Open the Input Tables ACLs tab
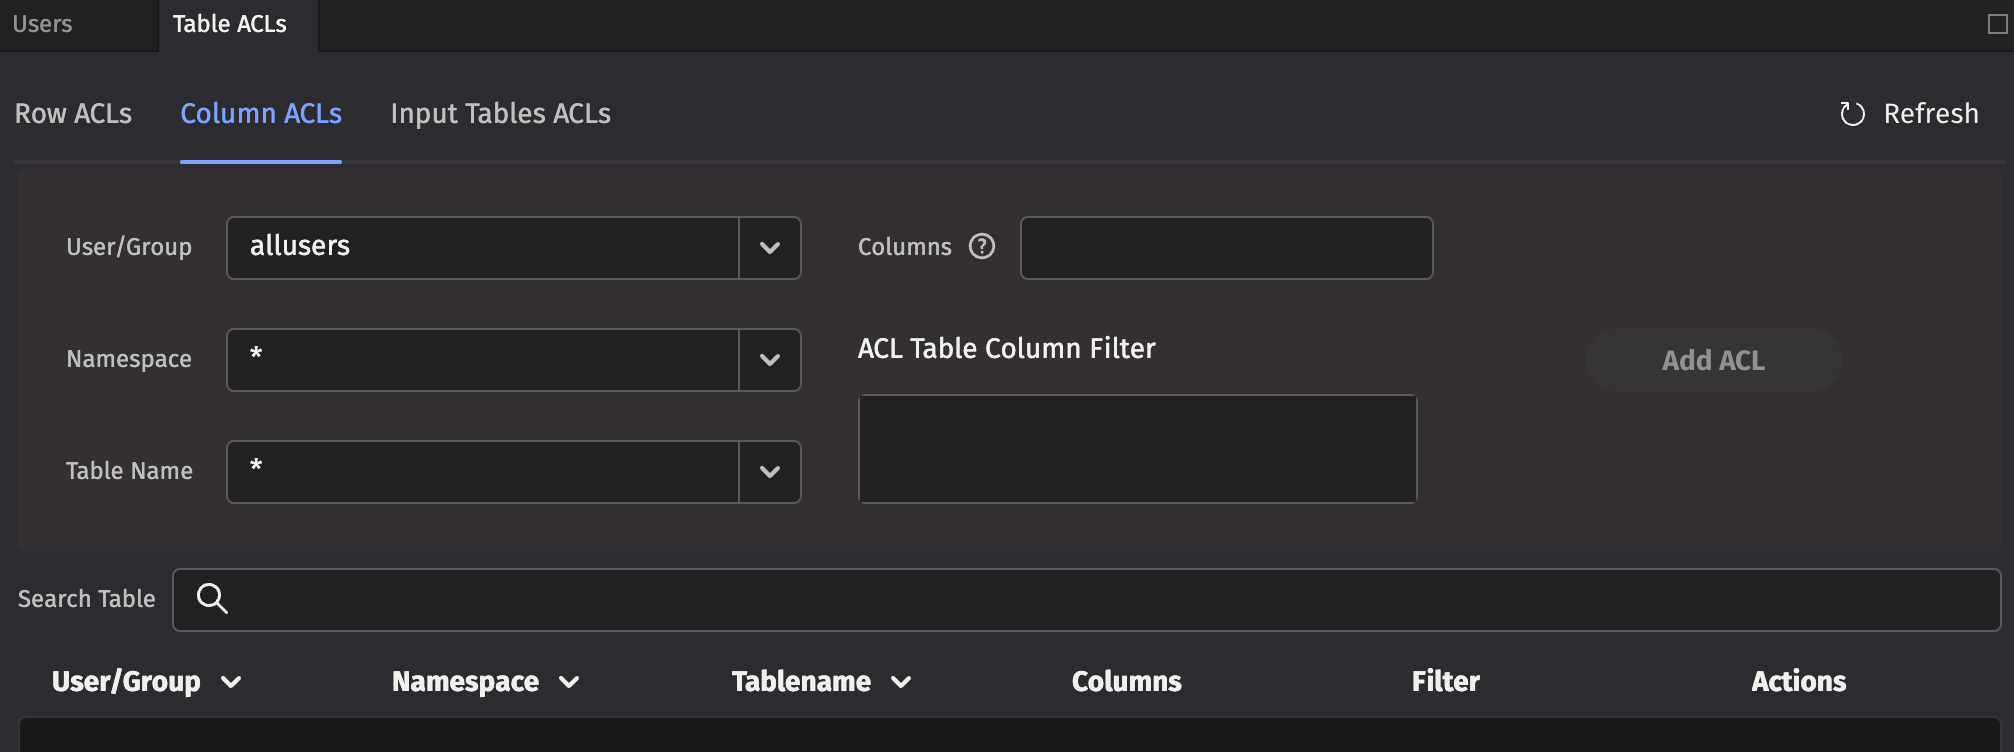The image size is (2014, 752). point(500,114)
